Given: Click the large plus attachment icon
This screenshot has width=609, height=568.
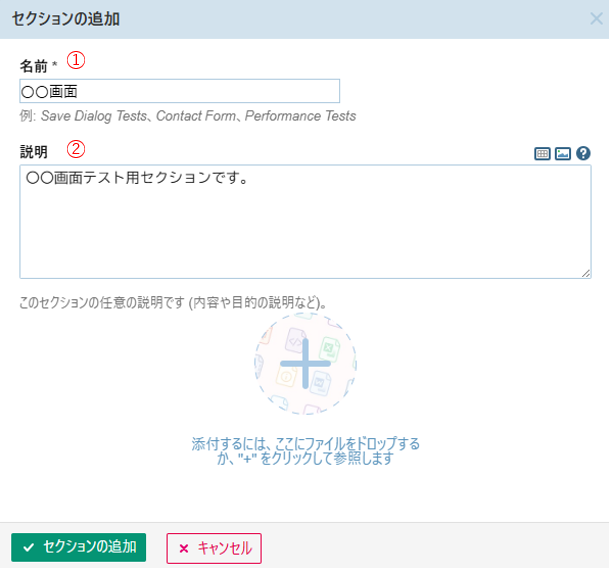Looking at the screenshot, I should click(x=305, y=363).
